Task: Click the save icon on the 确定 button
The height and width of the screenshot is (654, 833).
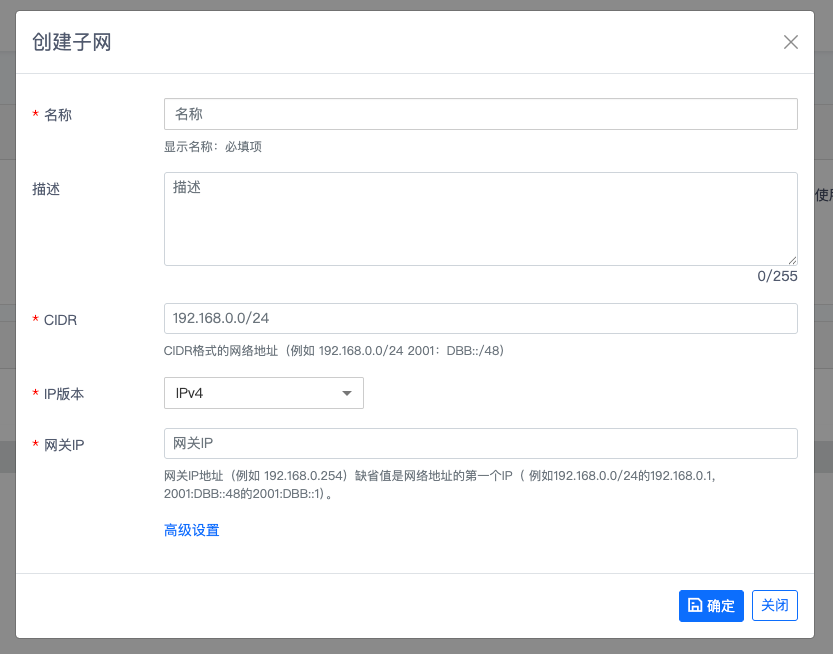Action: point(695,605)
